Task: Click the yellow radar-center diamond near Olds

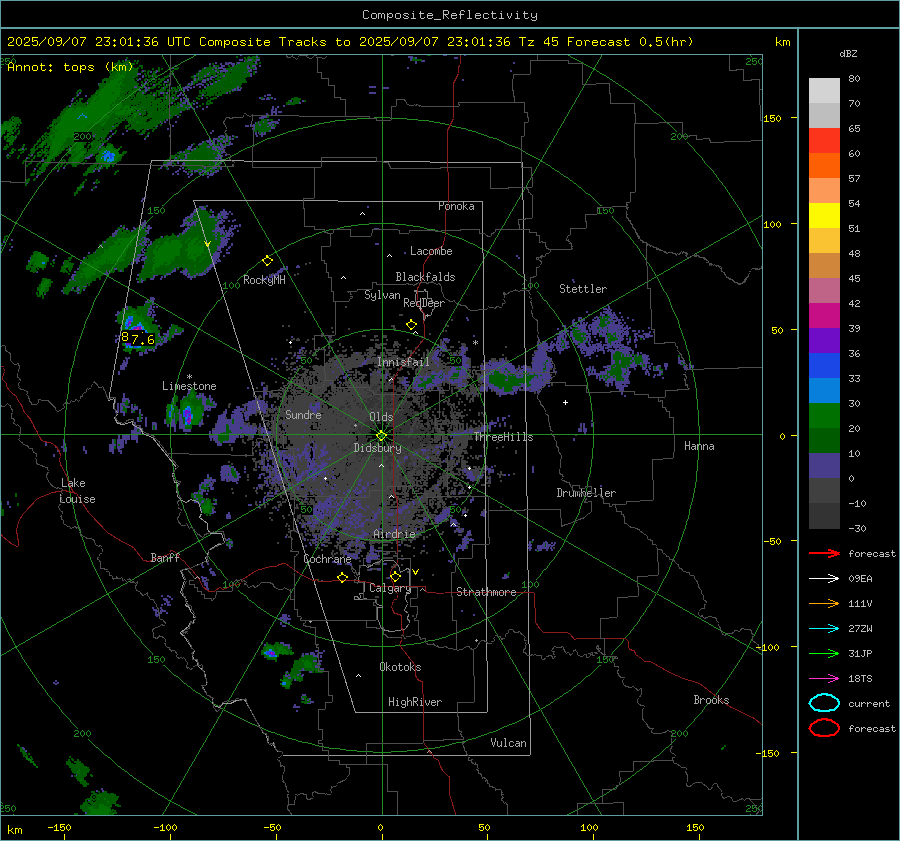Action: [381, 436]
